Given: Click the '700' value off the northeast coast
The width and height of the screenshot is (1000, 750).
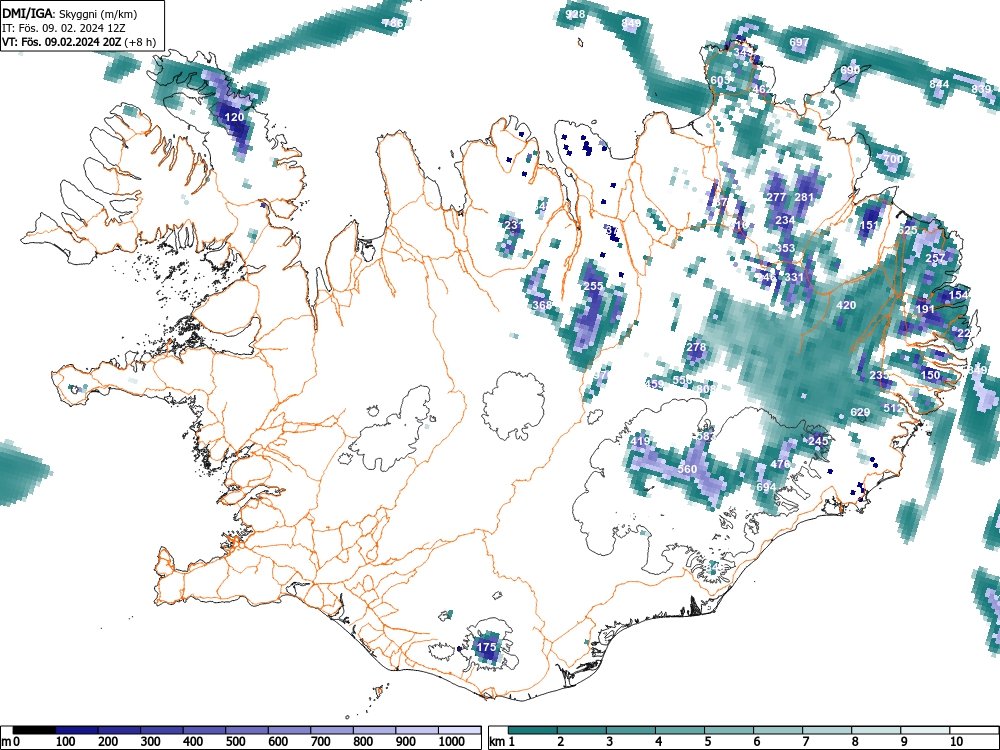Looking at the screenshot, I should (x=893, y=159).
